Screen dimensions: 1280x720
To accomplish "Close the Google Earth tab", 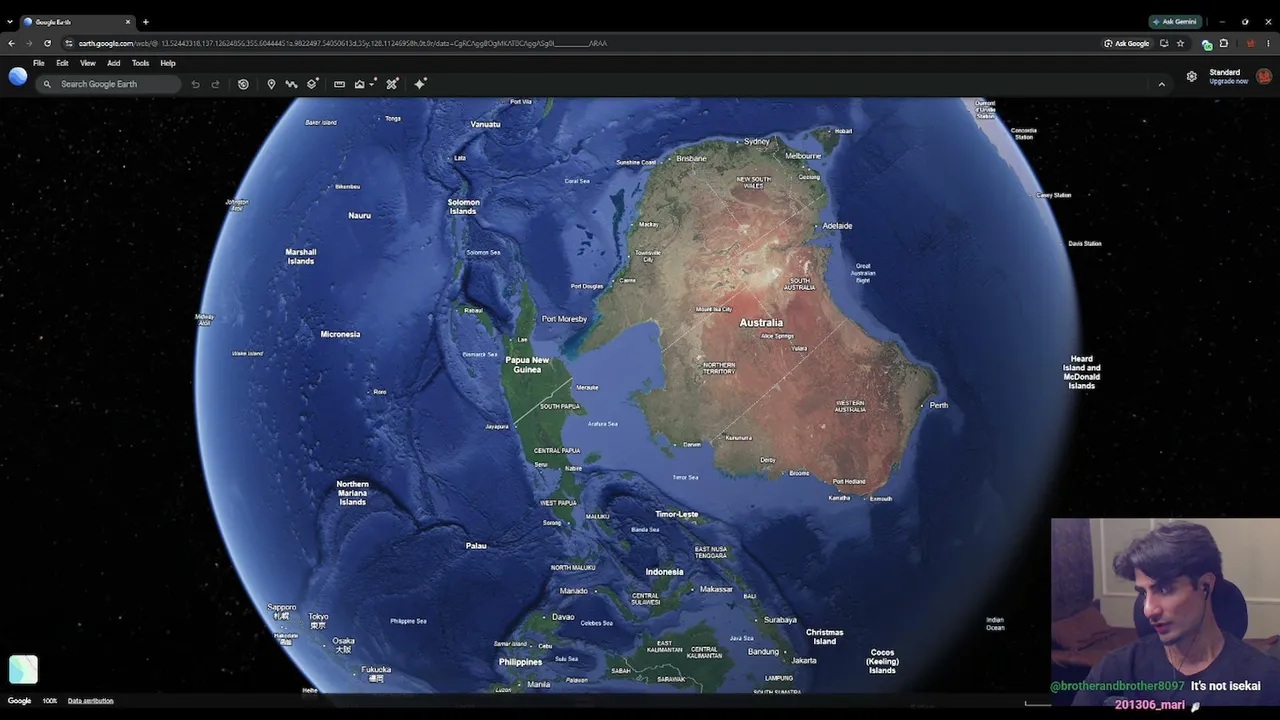I will point(128,21).
